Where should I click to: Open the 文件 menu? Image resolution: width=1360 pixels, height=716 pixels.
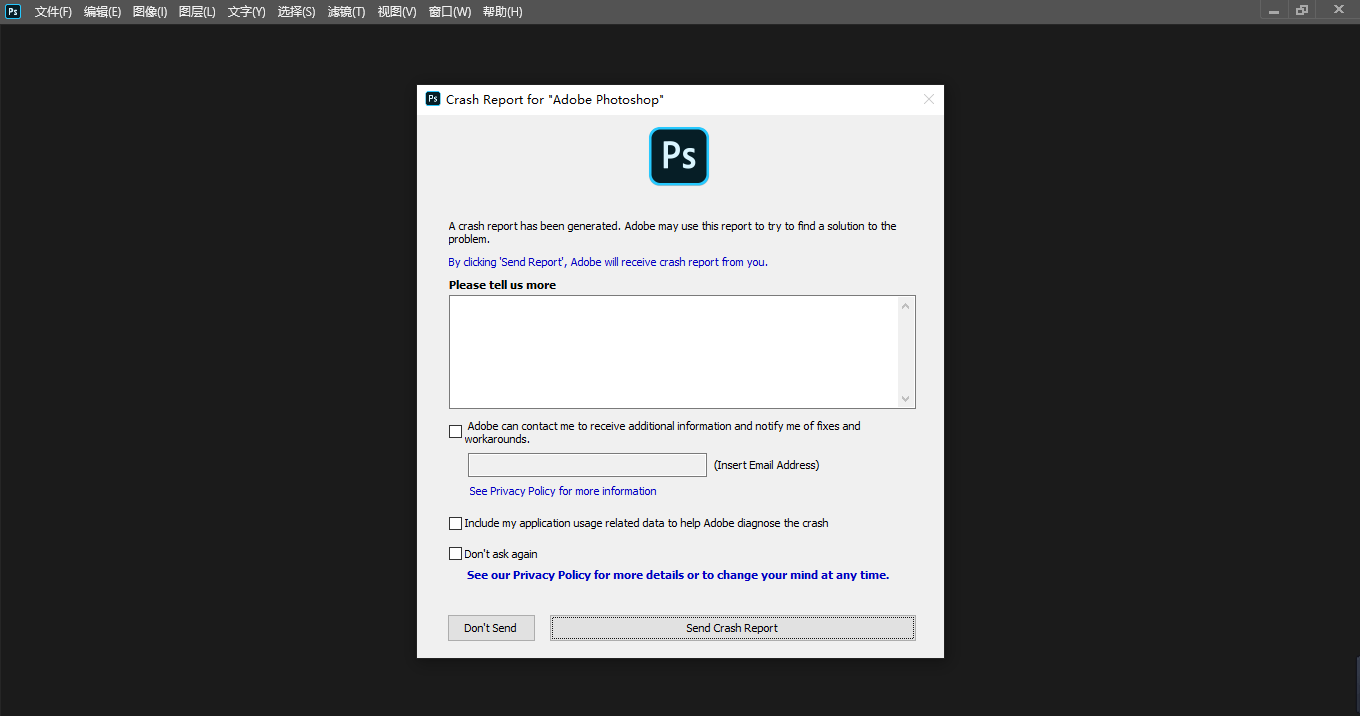[x=53, y=12]
